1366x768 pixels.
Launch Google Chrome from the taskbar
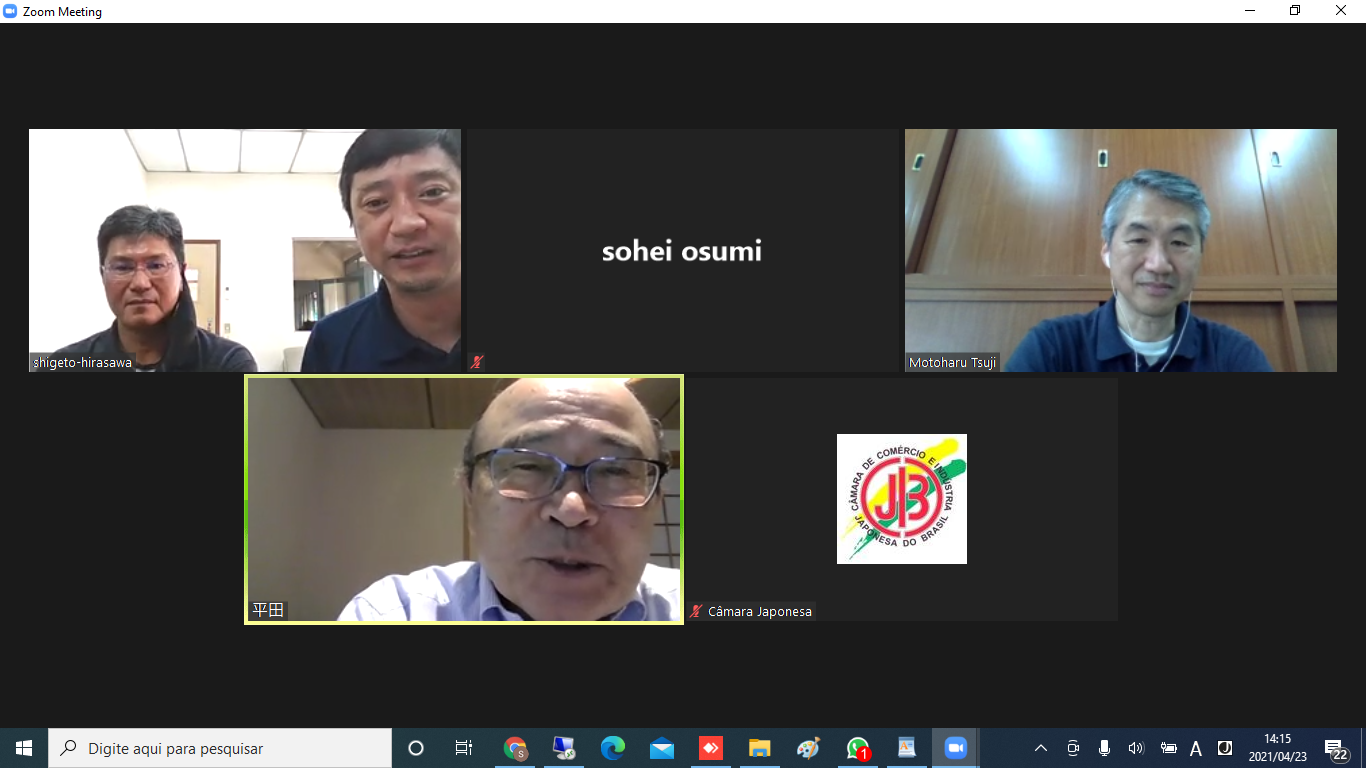pos(515,748)
